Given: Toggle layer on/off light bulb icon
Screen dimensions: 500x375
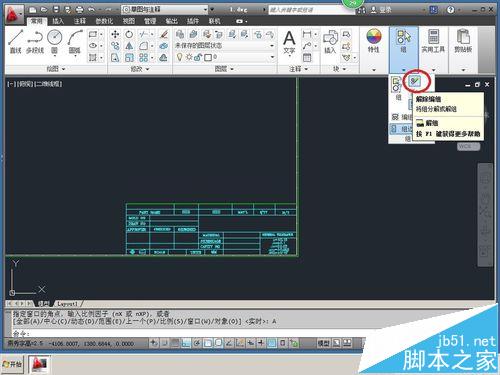Looking at the screenshot, I should pyautogui.click(x=179, y=57).
